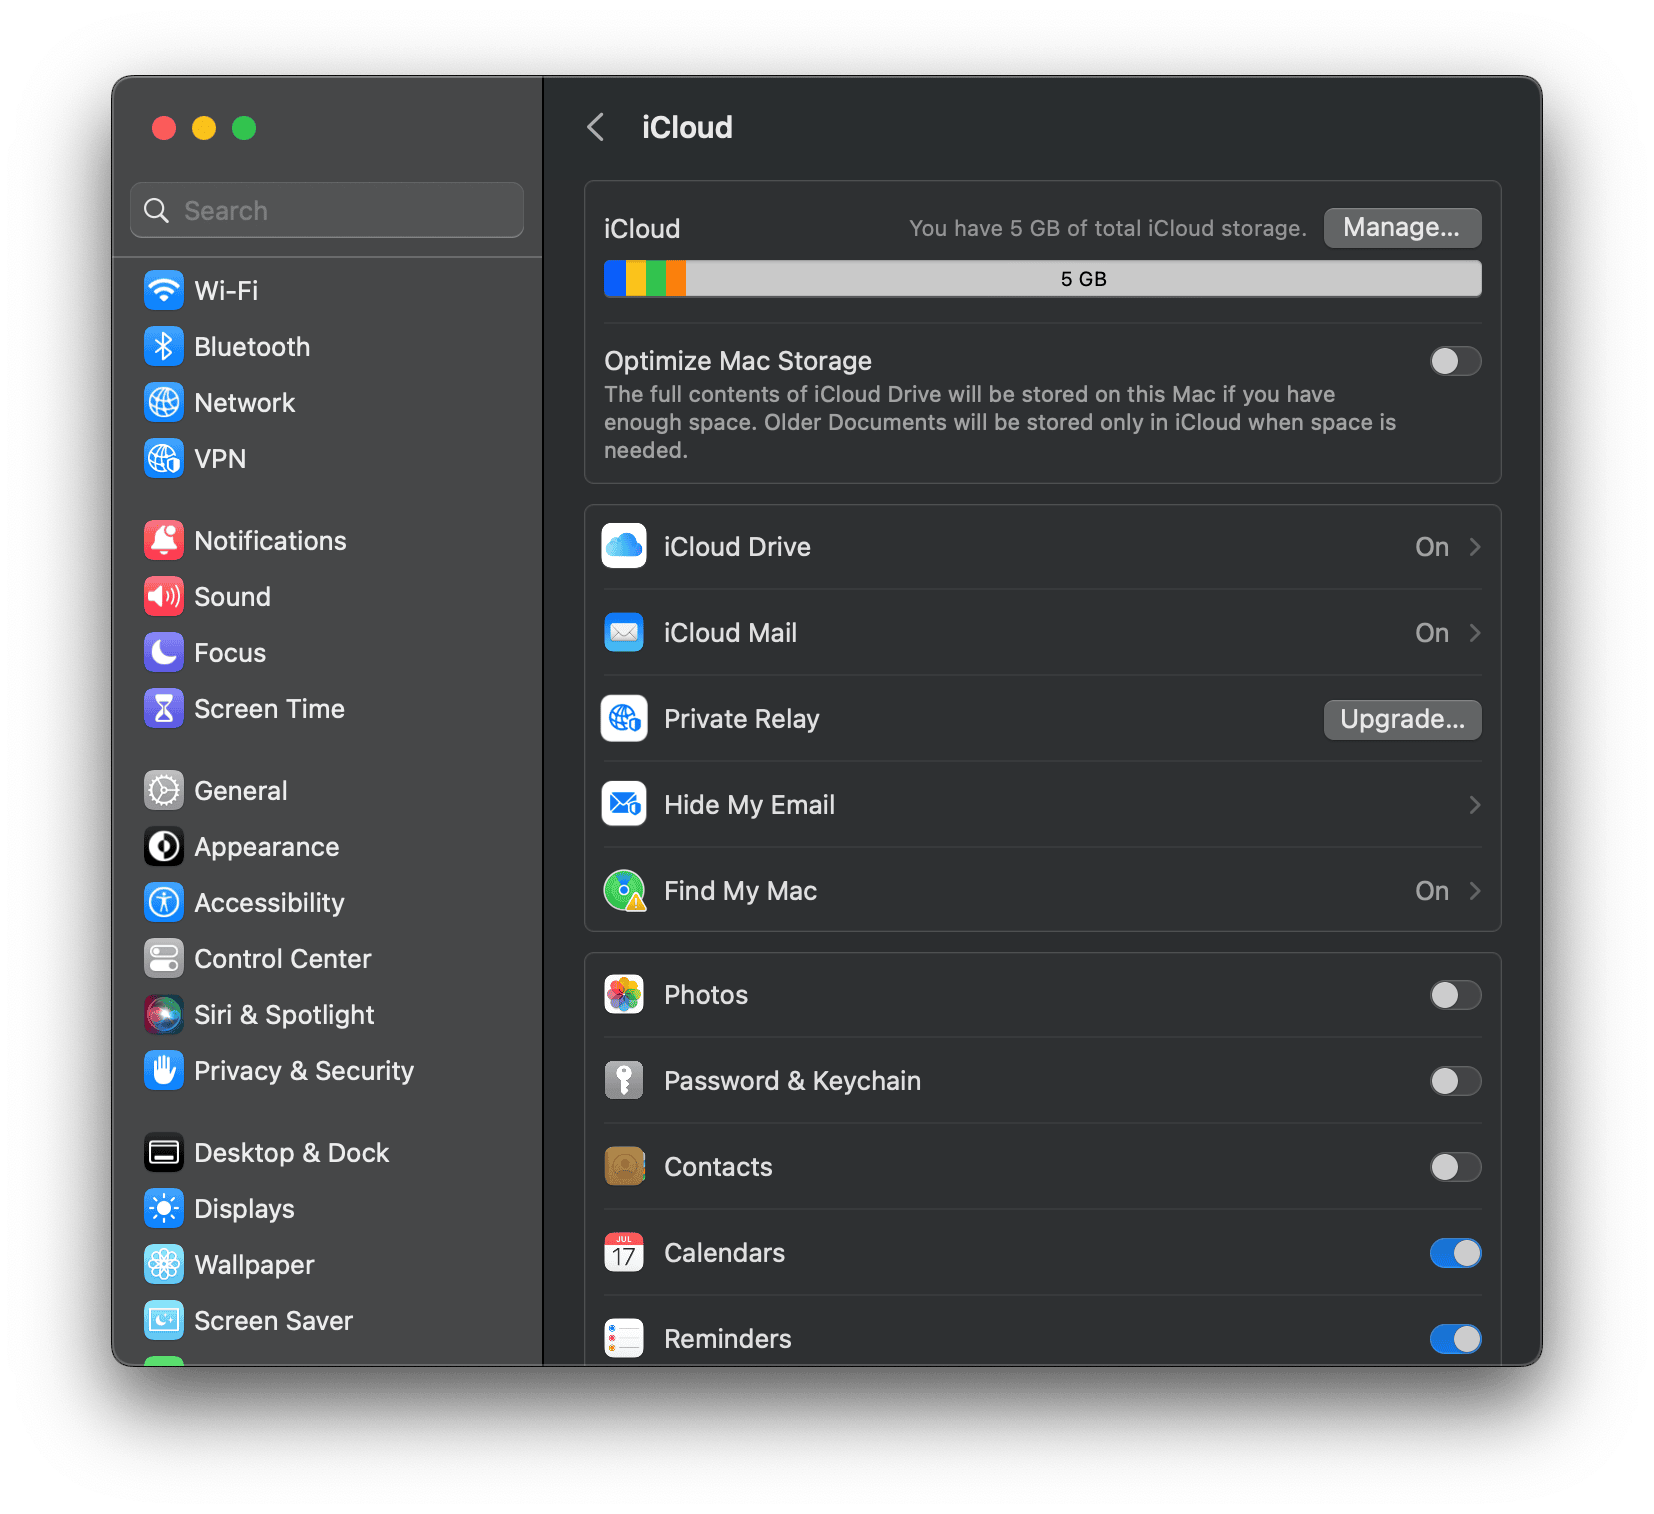This screenshot has width=1654, height=1514.
Task: Click 'You have 5 GB of total iCloud storage.'
Action: coord(1107,228)
